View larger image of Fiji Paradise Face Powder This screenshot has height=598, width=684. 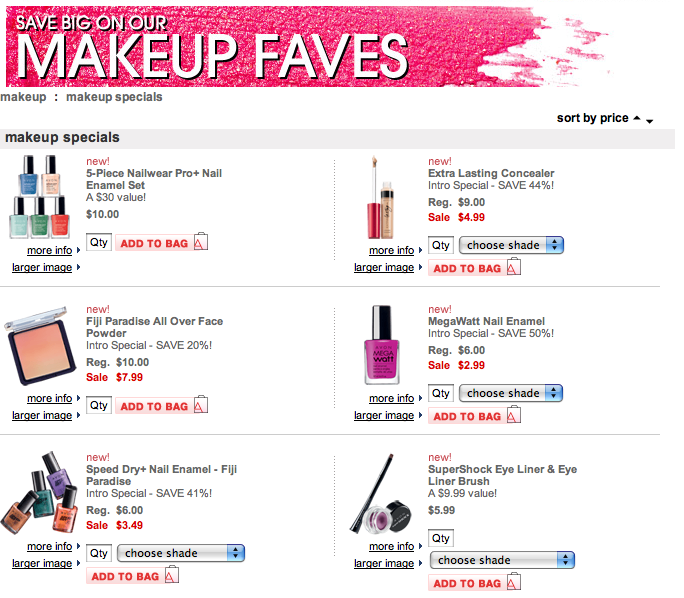click(x=42, y=415)
